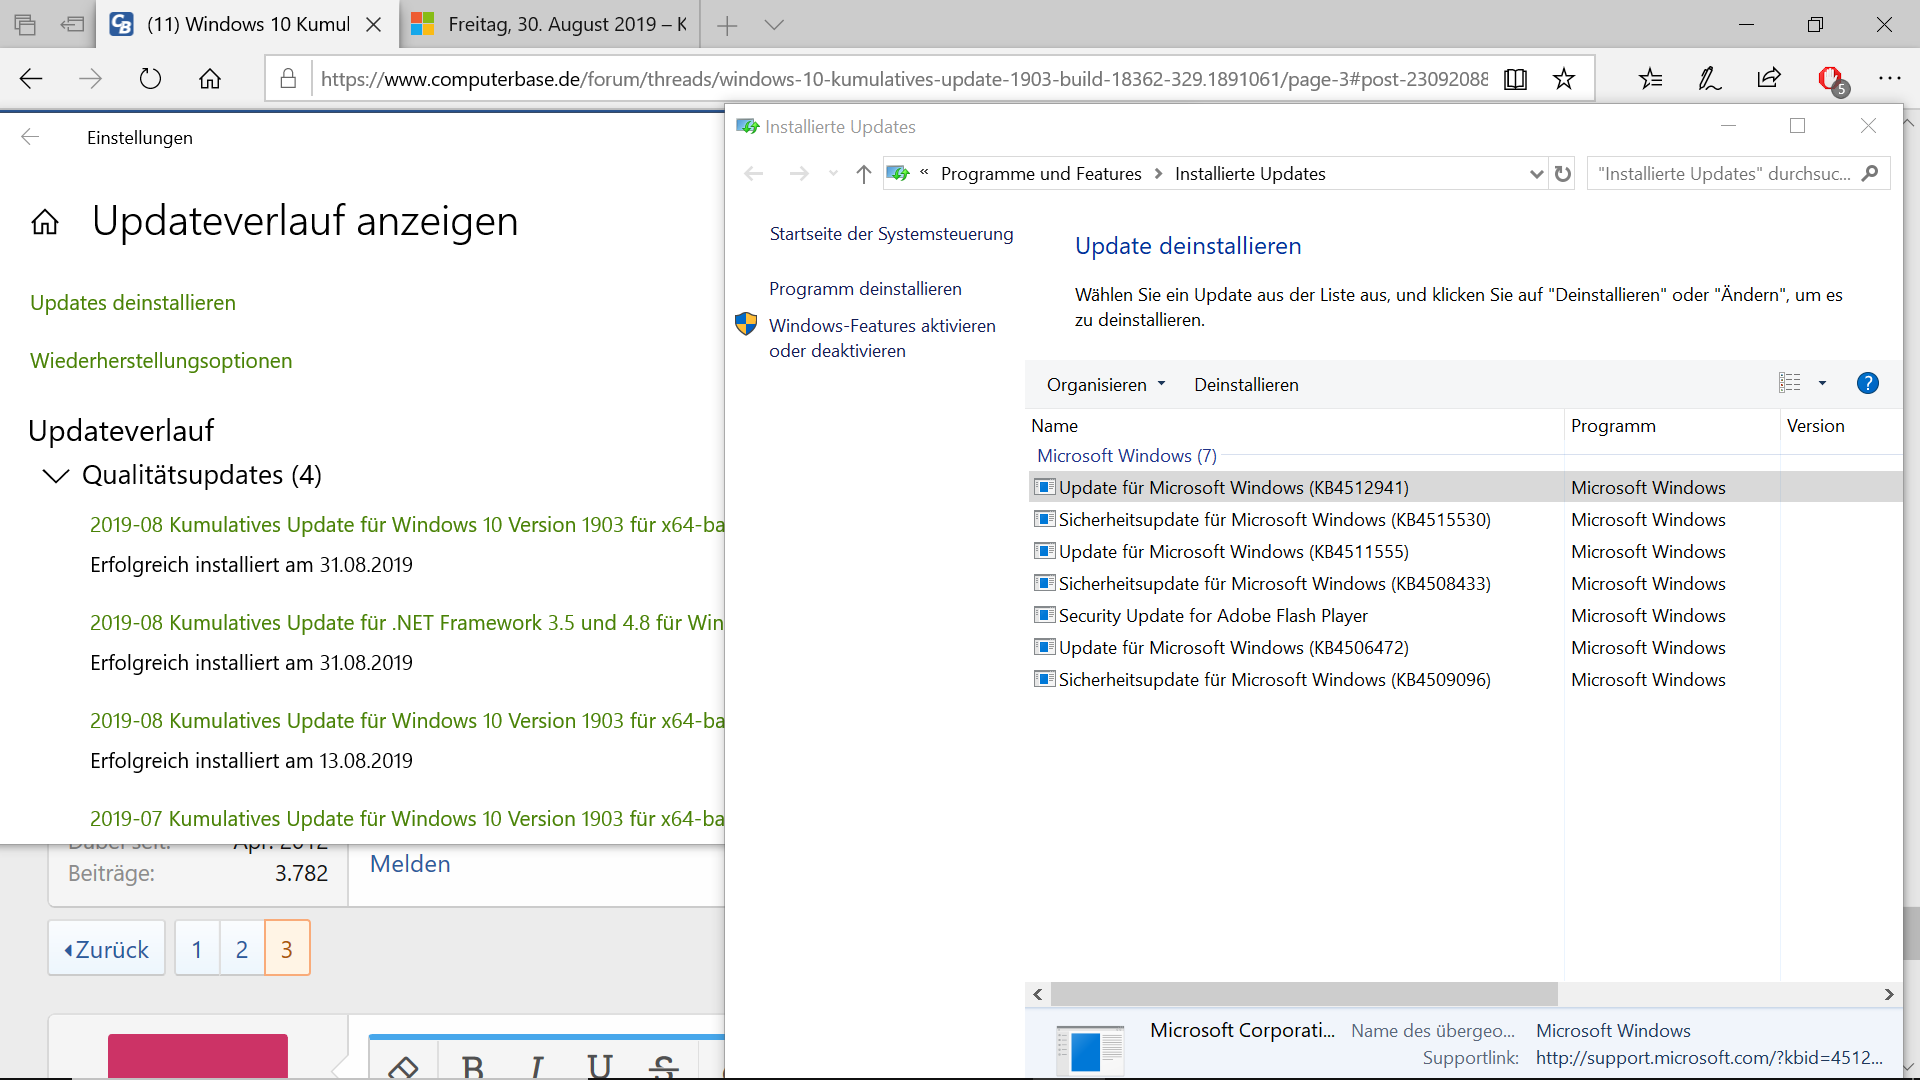Open Updates deinstallieren link
Screen dimensions: 1920x1080
[x=133, y=303]
